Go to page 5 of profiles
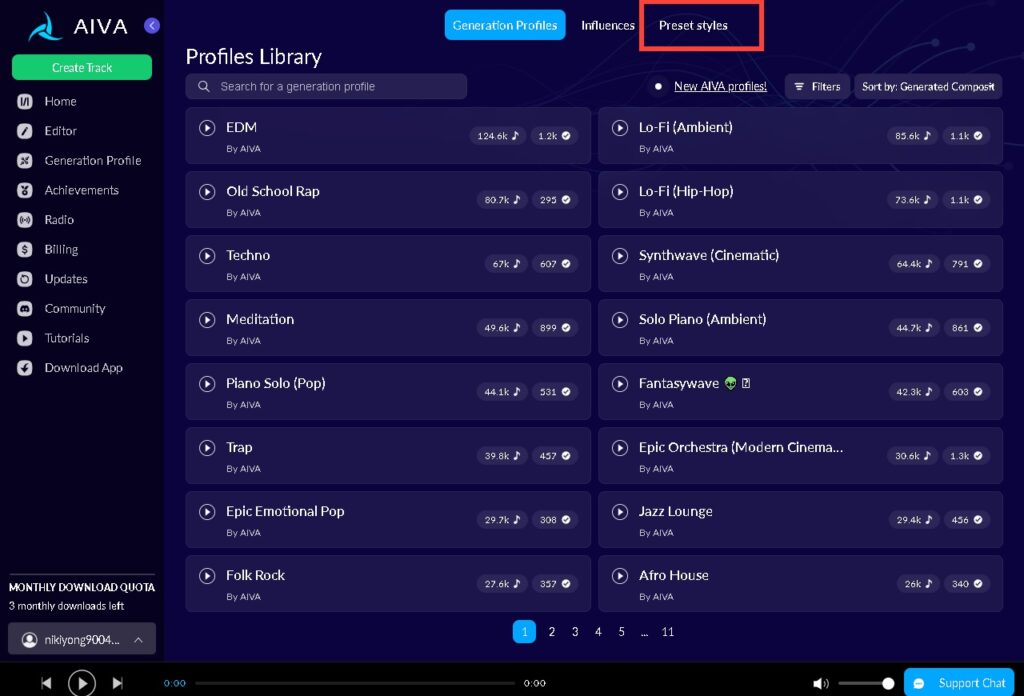 coord(621,631)
